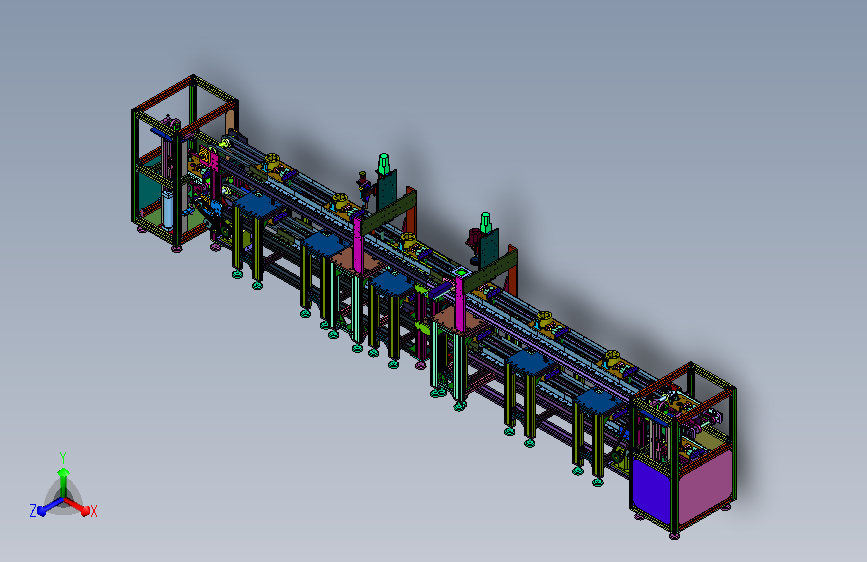Select the blue side panel on right enclosure
Screen dimensions: 867x562
(x=652, y=490)
